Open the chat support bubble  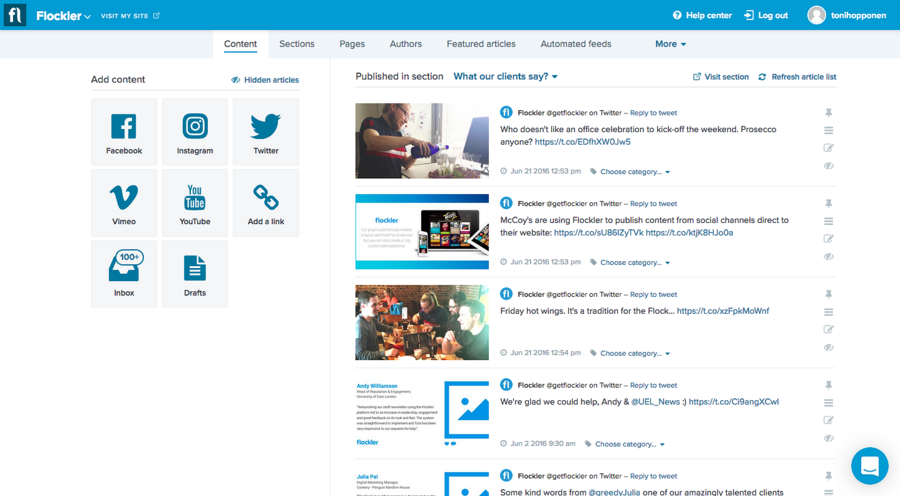[870, 466]
